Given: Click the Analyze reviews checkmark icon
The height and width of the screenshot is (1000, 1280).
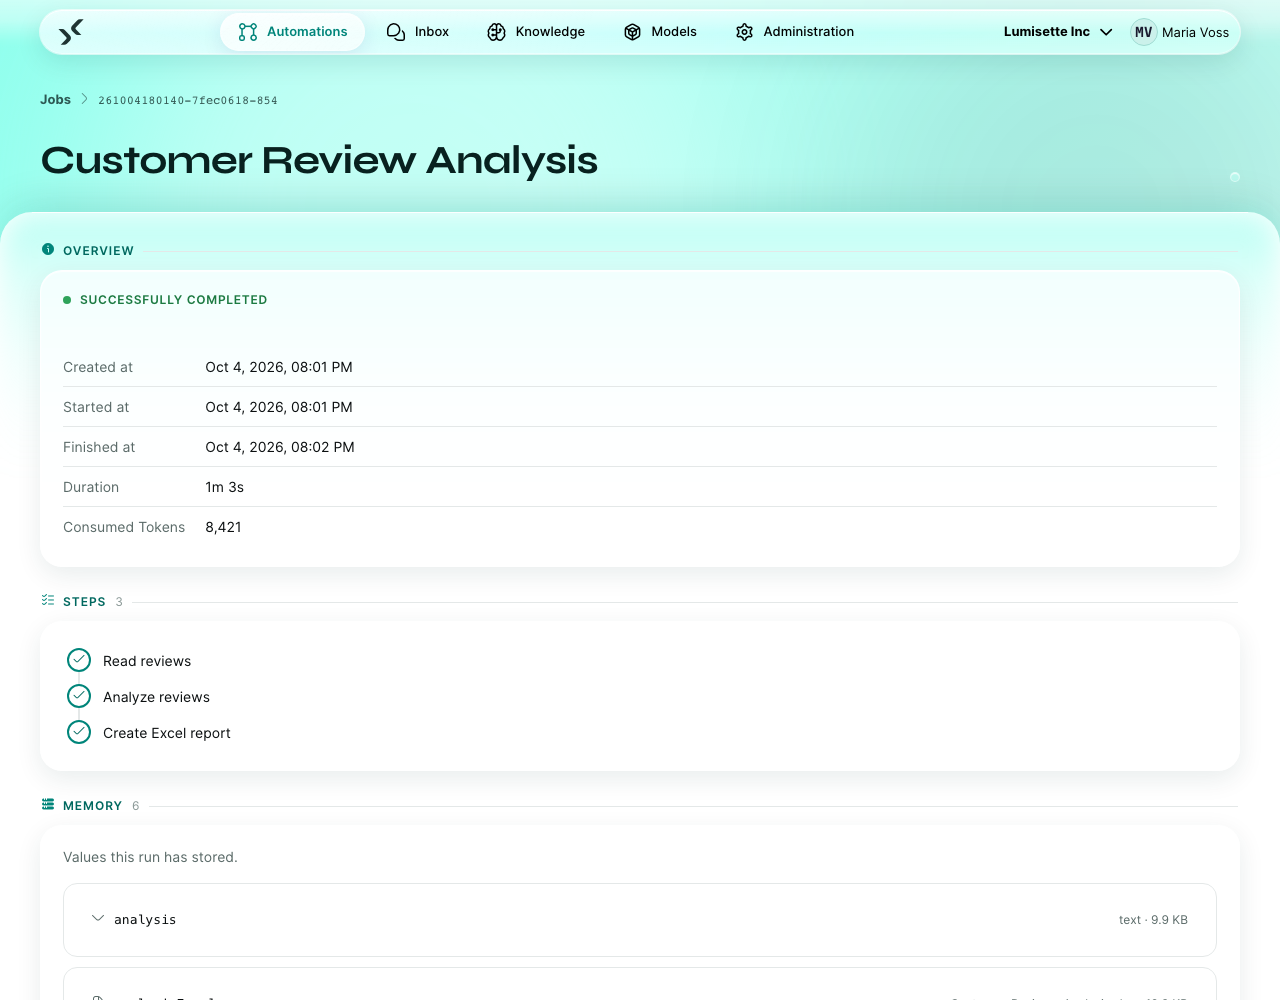Looking at the screenshot, I should (x=79, y=696).
